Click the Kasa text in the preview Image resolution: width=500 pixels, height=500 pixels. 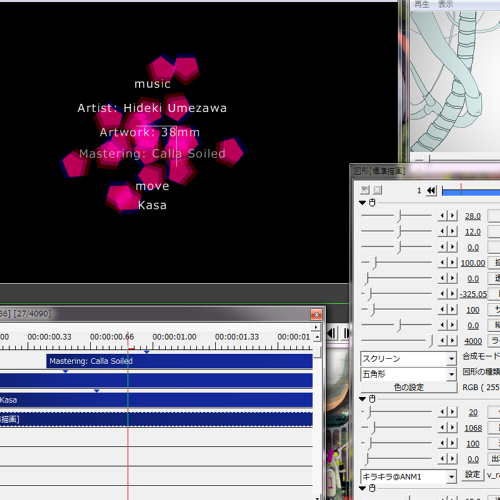(152, 205)
